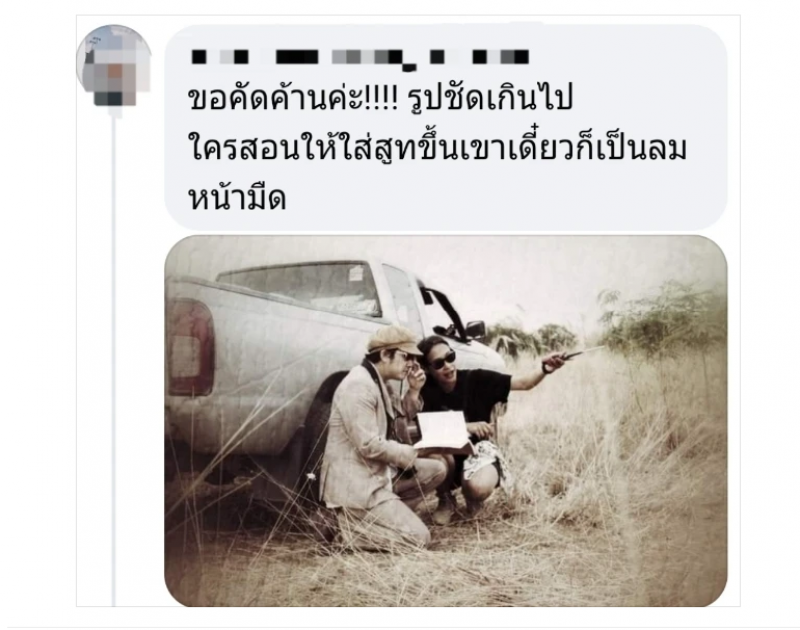
Task: Open the attached sepia photo in comment
Action: (x=445, y=421)
